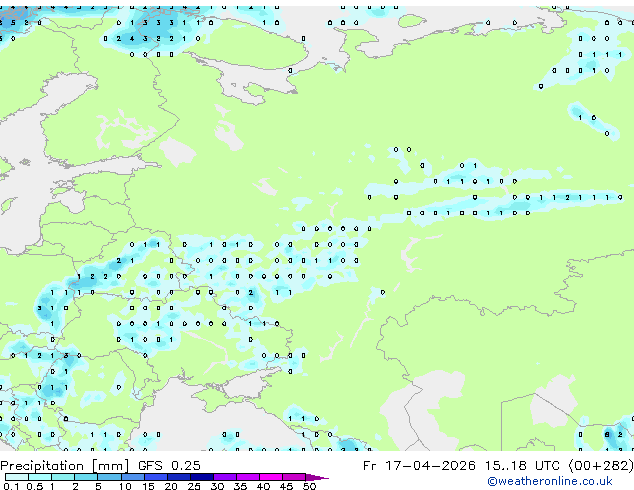Select the 2–5 mm legend color swatch
634x490 pixels.
point(86,477)
